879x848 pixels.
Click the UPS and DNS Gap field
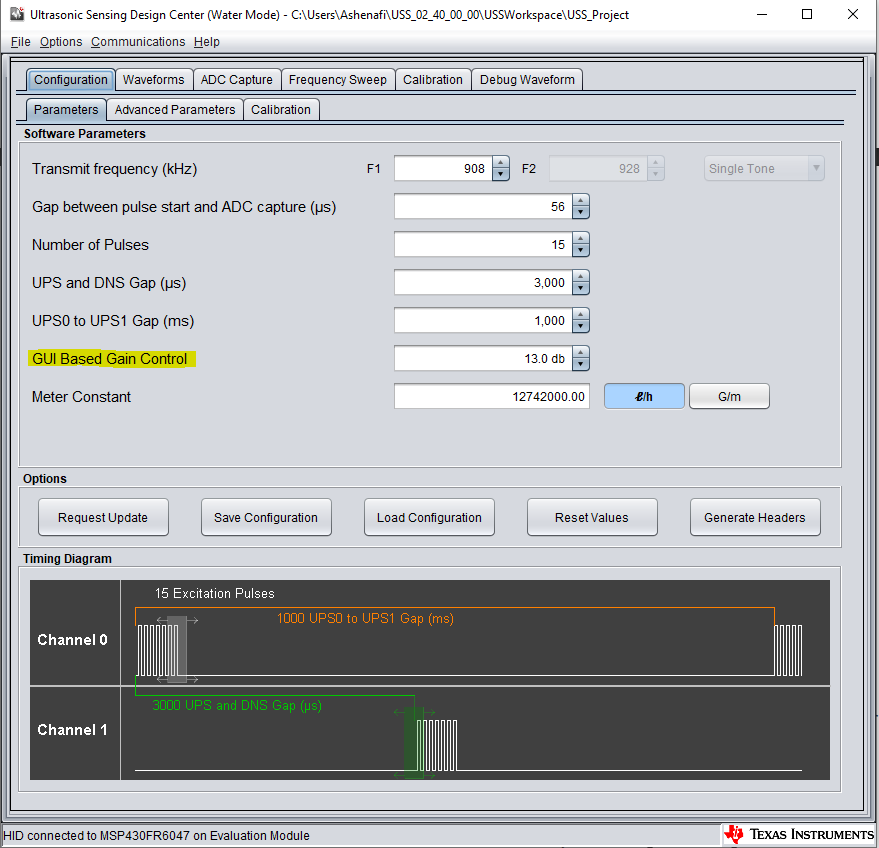pos(483,282)
